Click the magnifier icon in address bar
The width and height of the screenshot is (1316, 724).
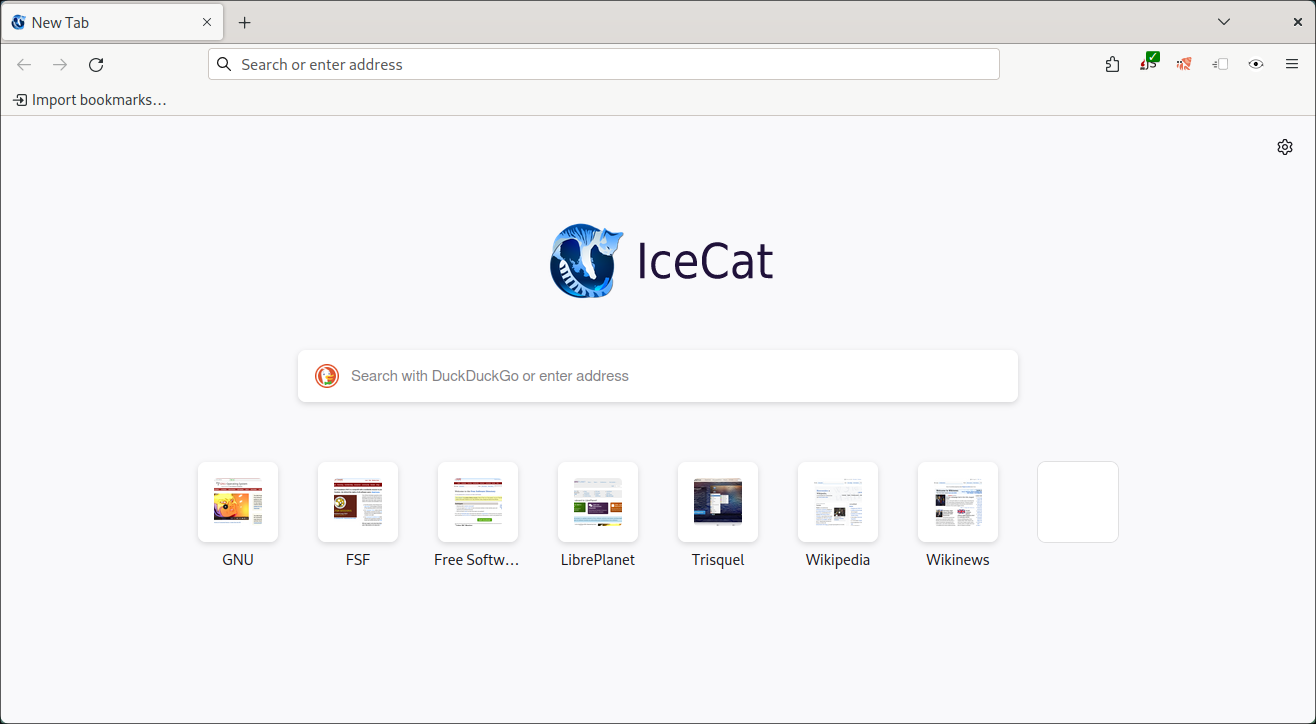tap(225, 64)
